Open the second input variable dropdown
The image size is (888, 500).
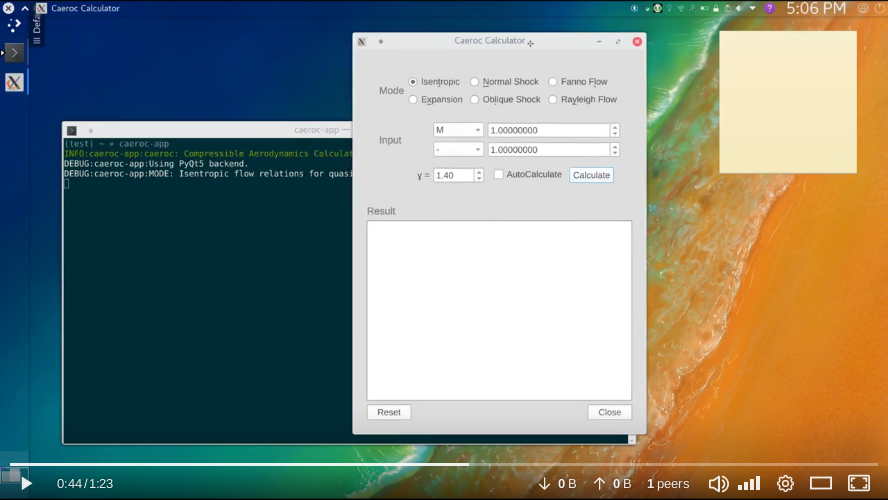tap(458, 149)
